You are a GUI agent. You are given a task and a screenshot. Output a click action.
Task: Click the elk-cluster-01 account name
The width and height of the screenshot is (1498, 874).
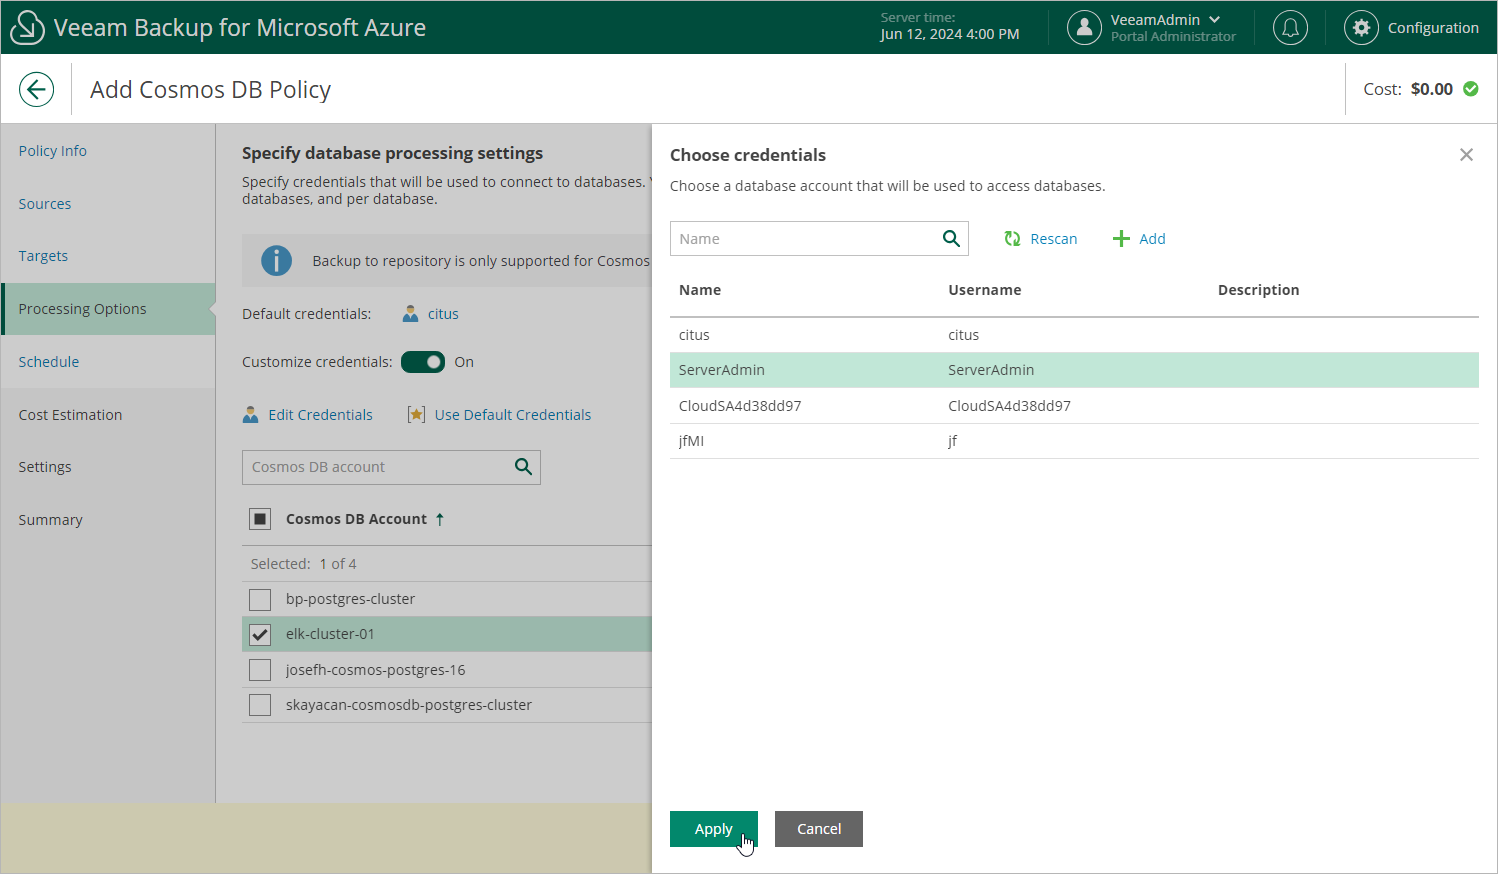pos(330,634)
